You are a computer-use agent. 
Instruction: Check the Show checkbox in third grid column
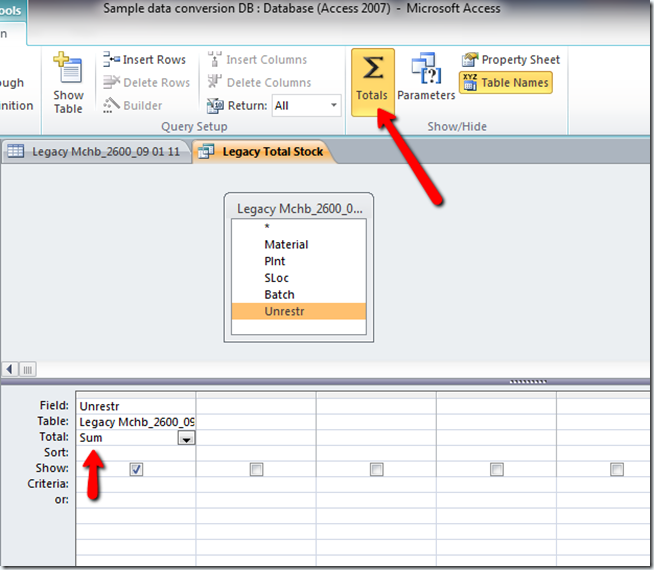pyautogui.click(x=376, y=470)
